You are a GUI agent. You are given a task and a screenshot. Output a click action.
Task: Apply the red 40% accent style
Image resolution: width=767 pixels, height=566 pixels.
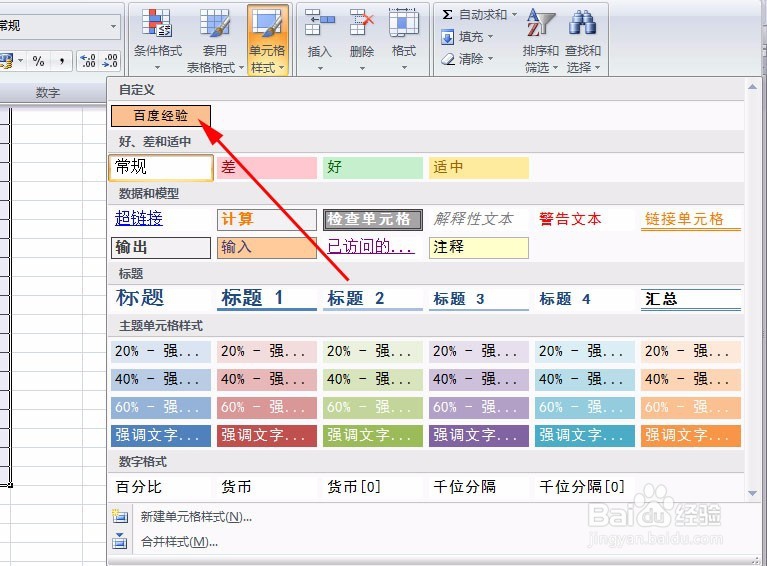pyautogui.click(x=267, y=379)
